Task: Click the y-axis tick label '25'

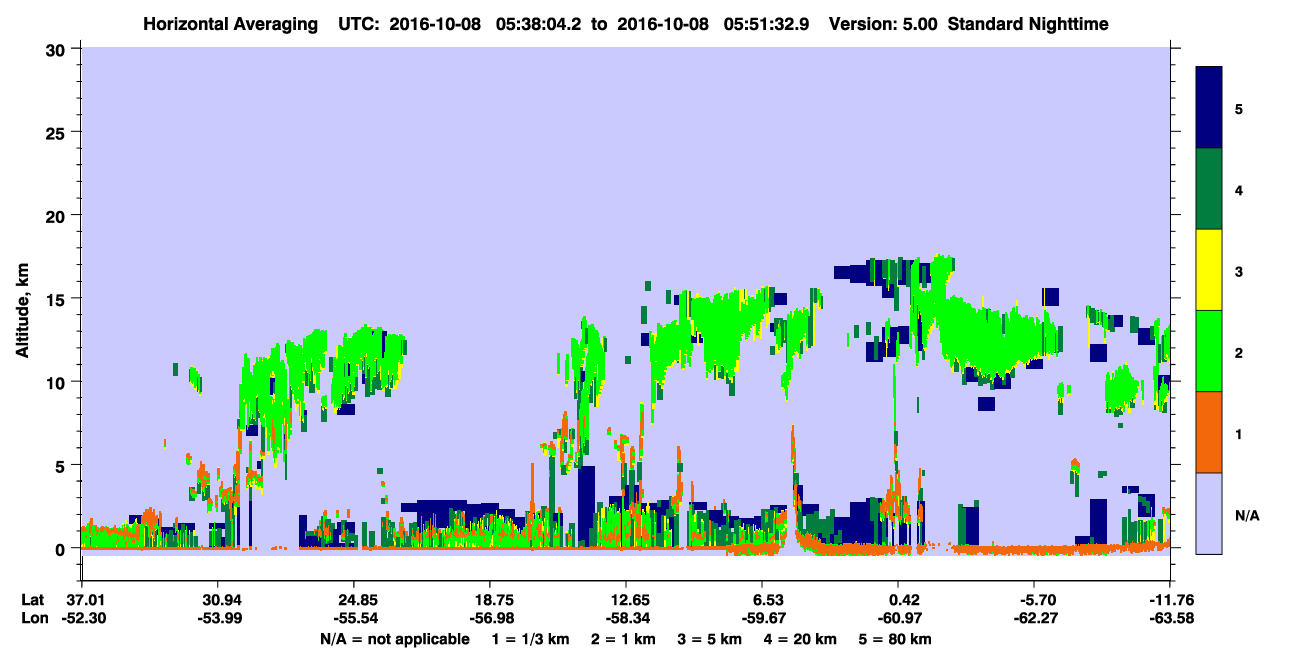Action: (x=58, y=132)
